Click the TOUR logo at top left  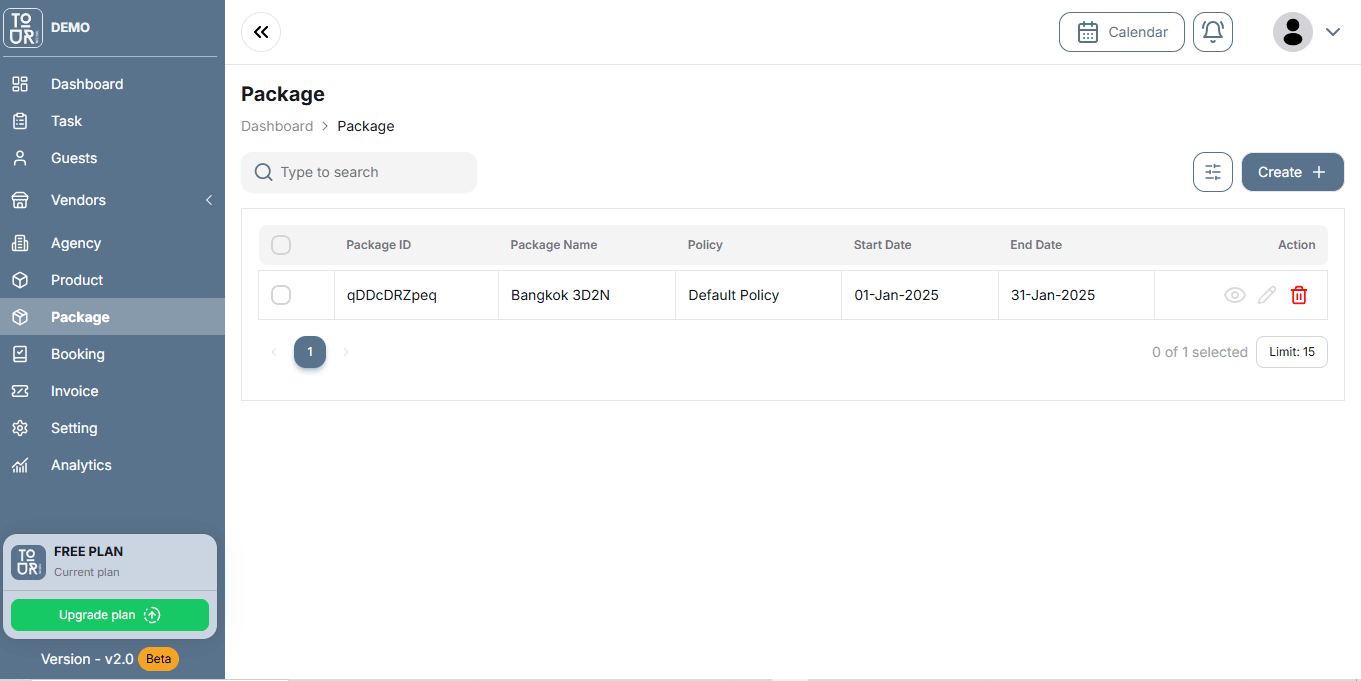click(23, 27)
